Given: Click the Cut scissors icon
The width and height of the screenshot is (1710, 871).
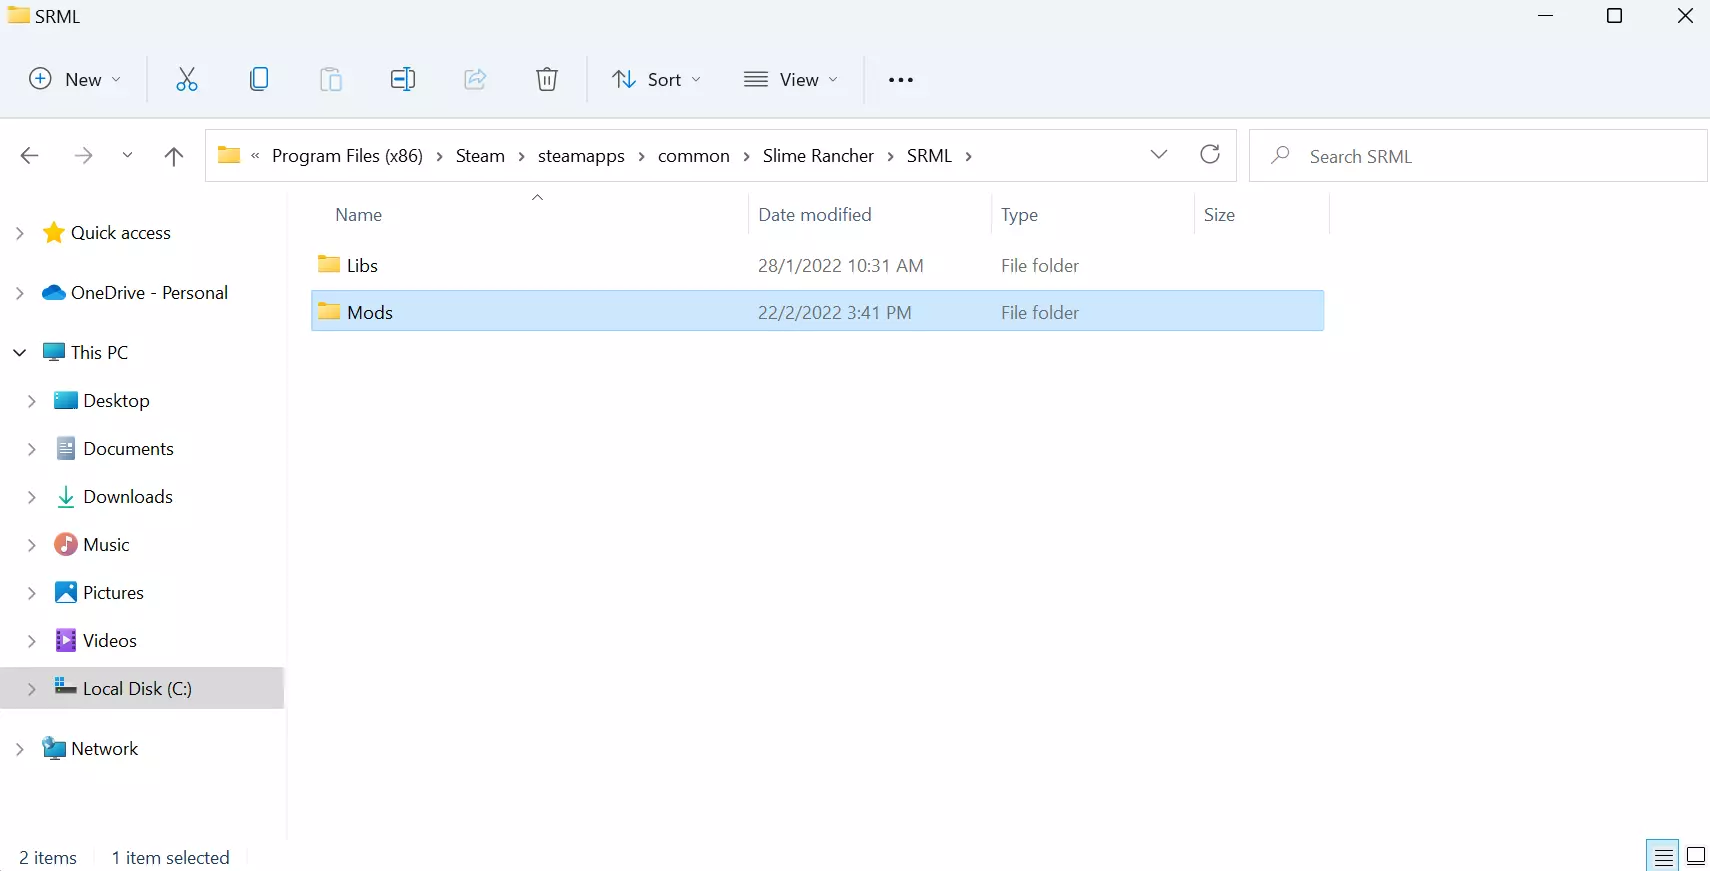Looking at the screenshot, I should coord(187,79).
